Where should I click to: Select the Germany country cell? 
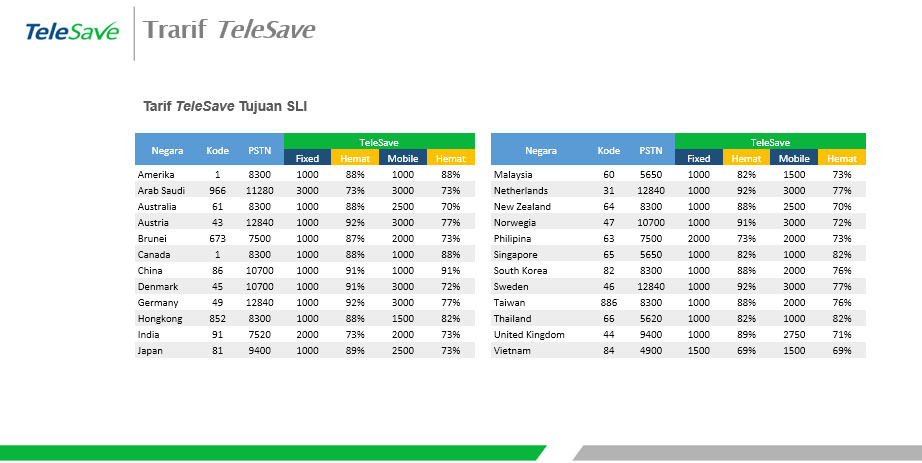click(x=158, y=302)
